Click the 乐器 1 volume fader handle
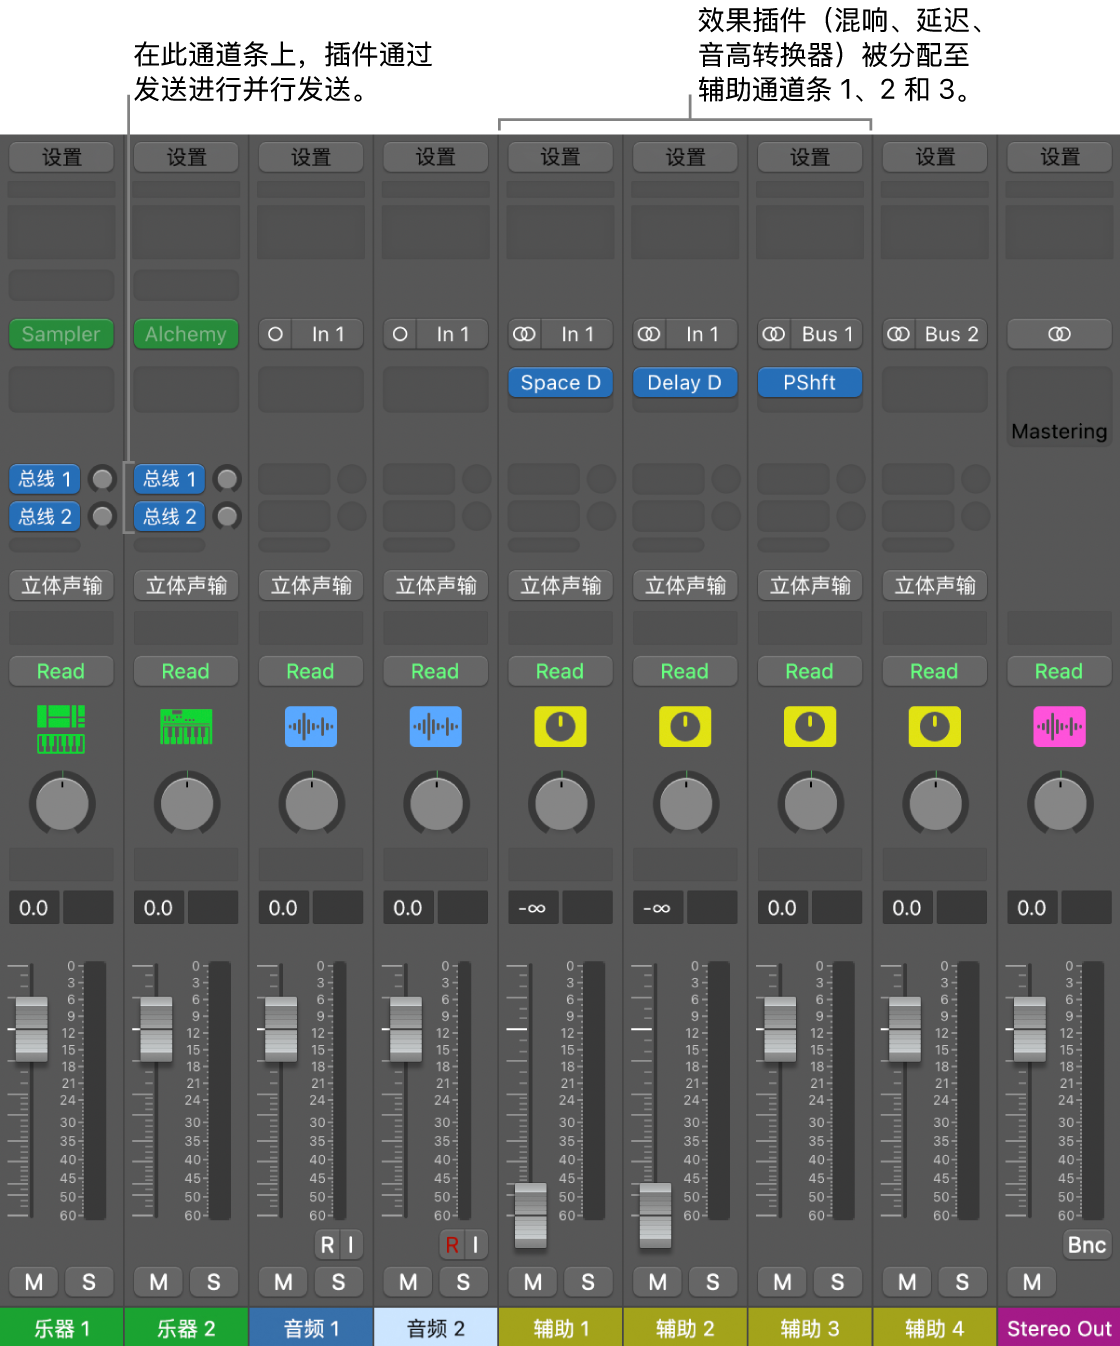1120x1346 pixels. (x=31, y=1029)
